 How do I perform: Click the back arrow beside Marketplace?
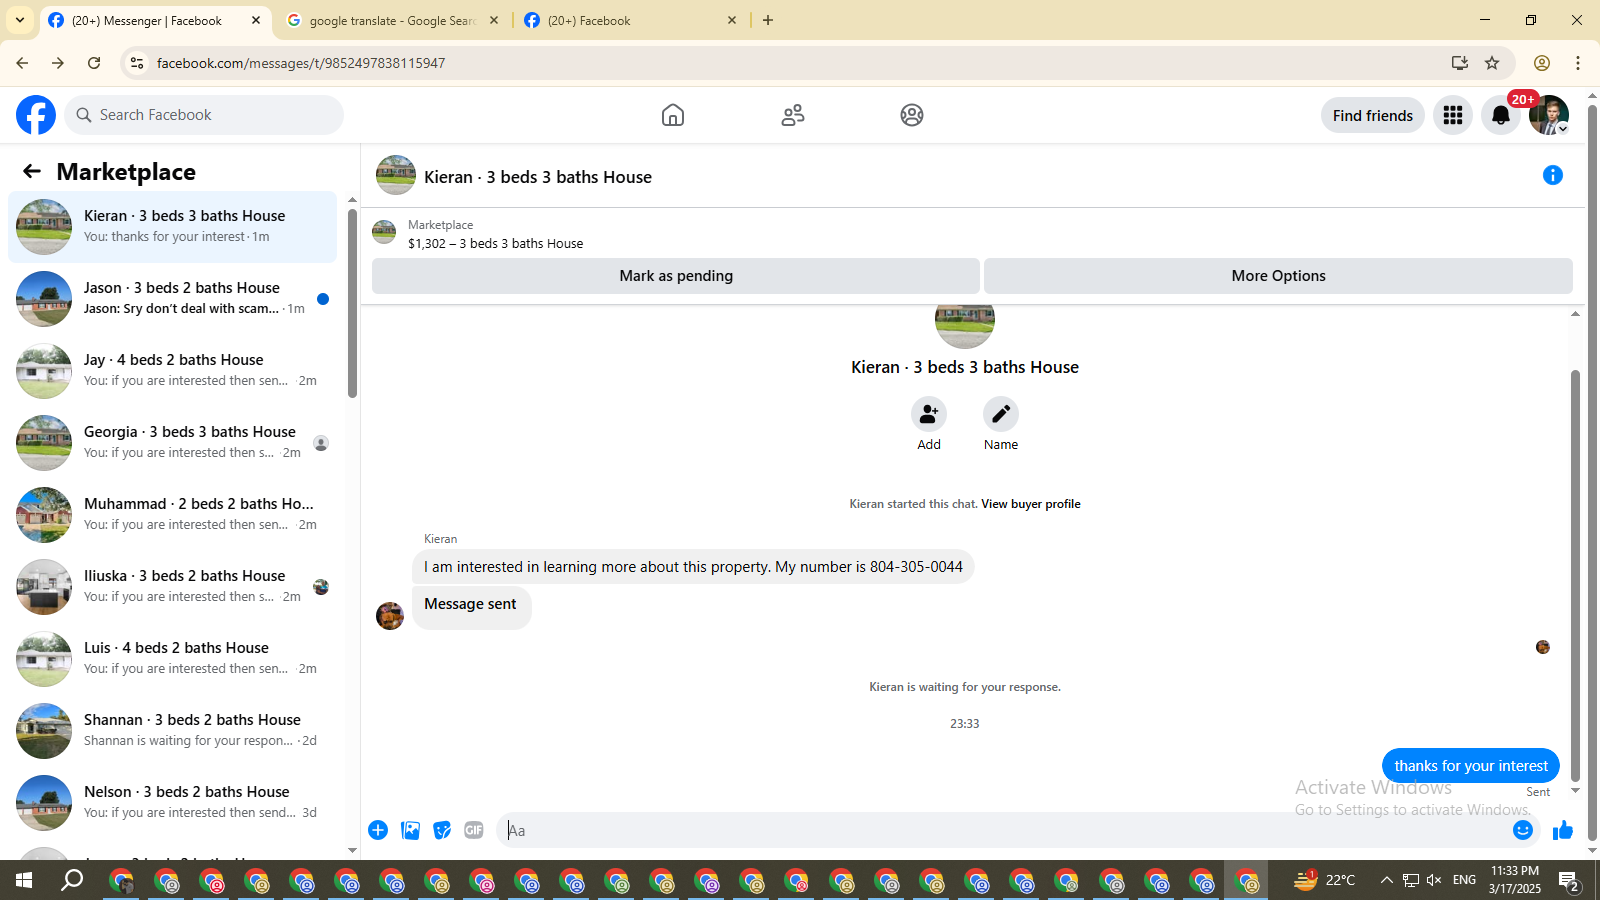32,171
